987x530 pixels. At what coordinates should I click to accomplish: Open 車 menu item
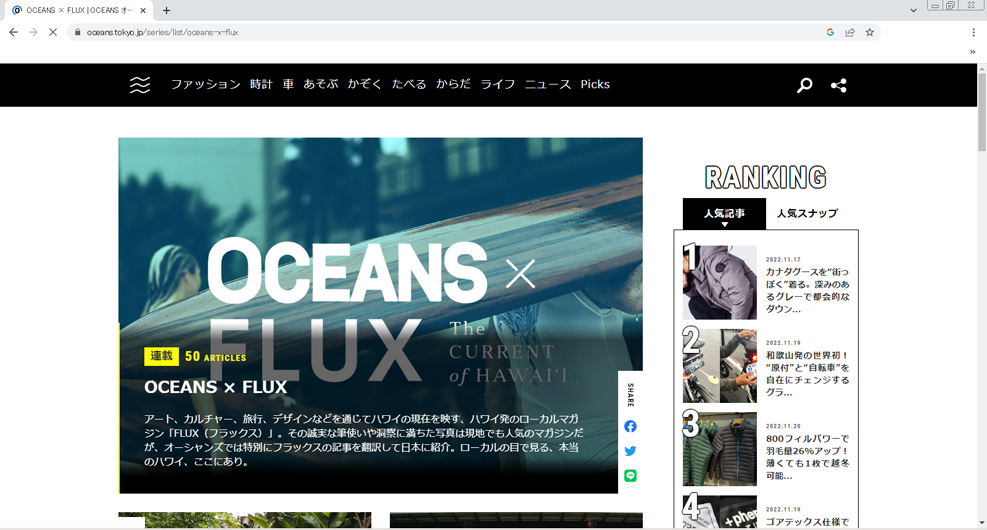(288, 84)
